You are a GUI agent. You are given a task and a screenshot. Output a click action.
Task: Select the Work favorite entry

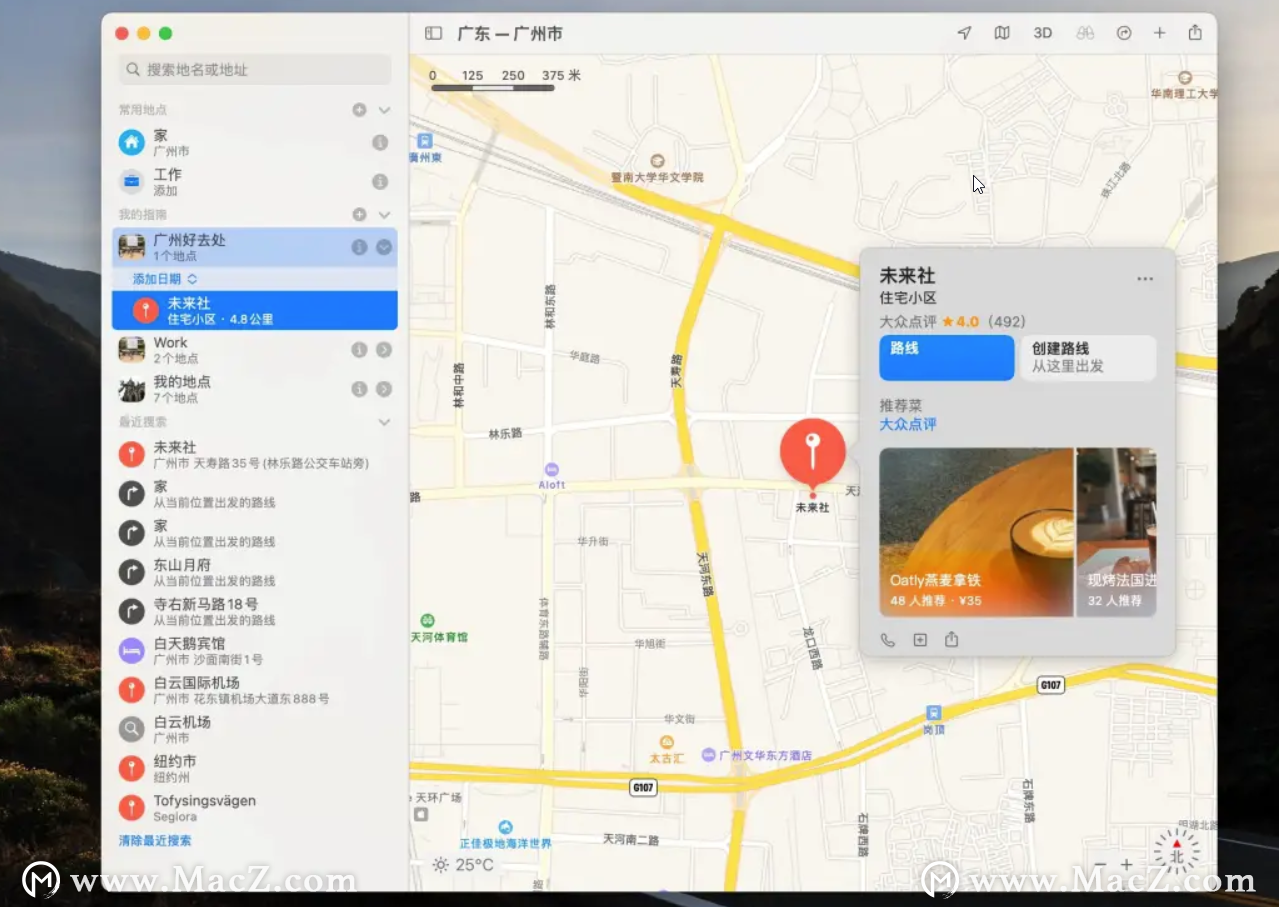coord(254,182)
